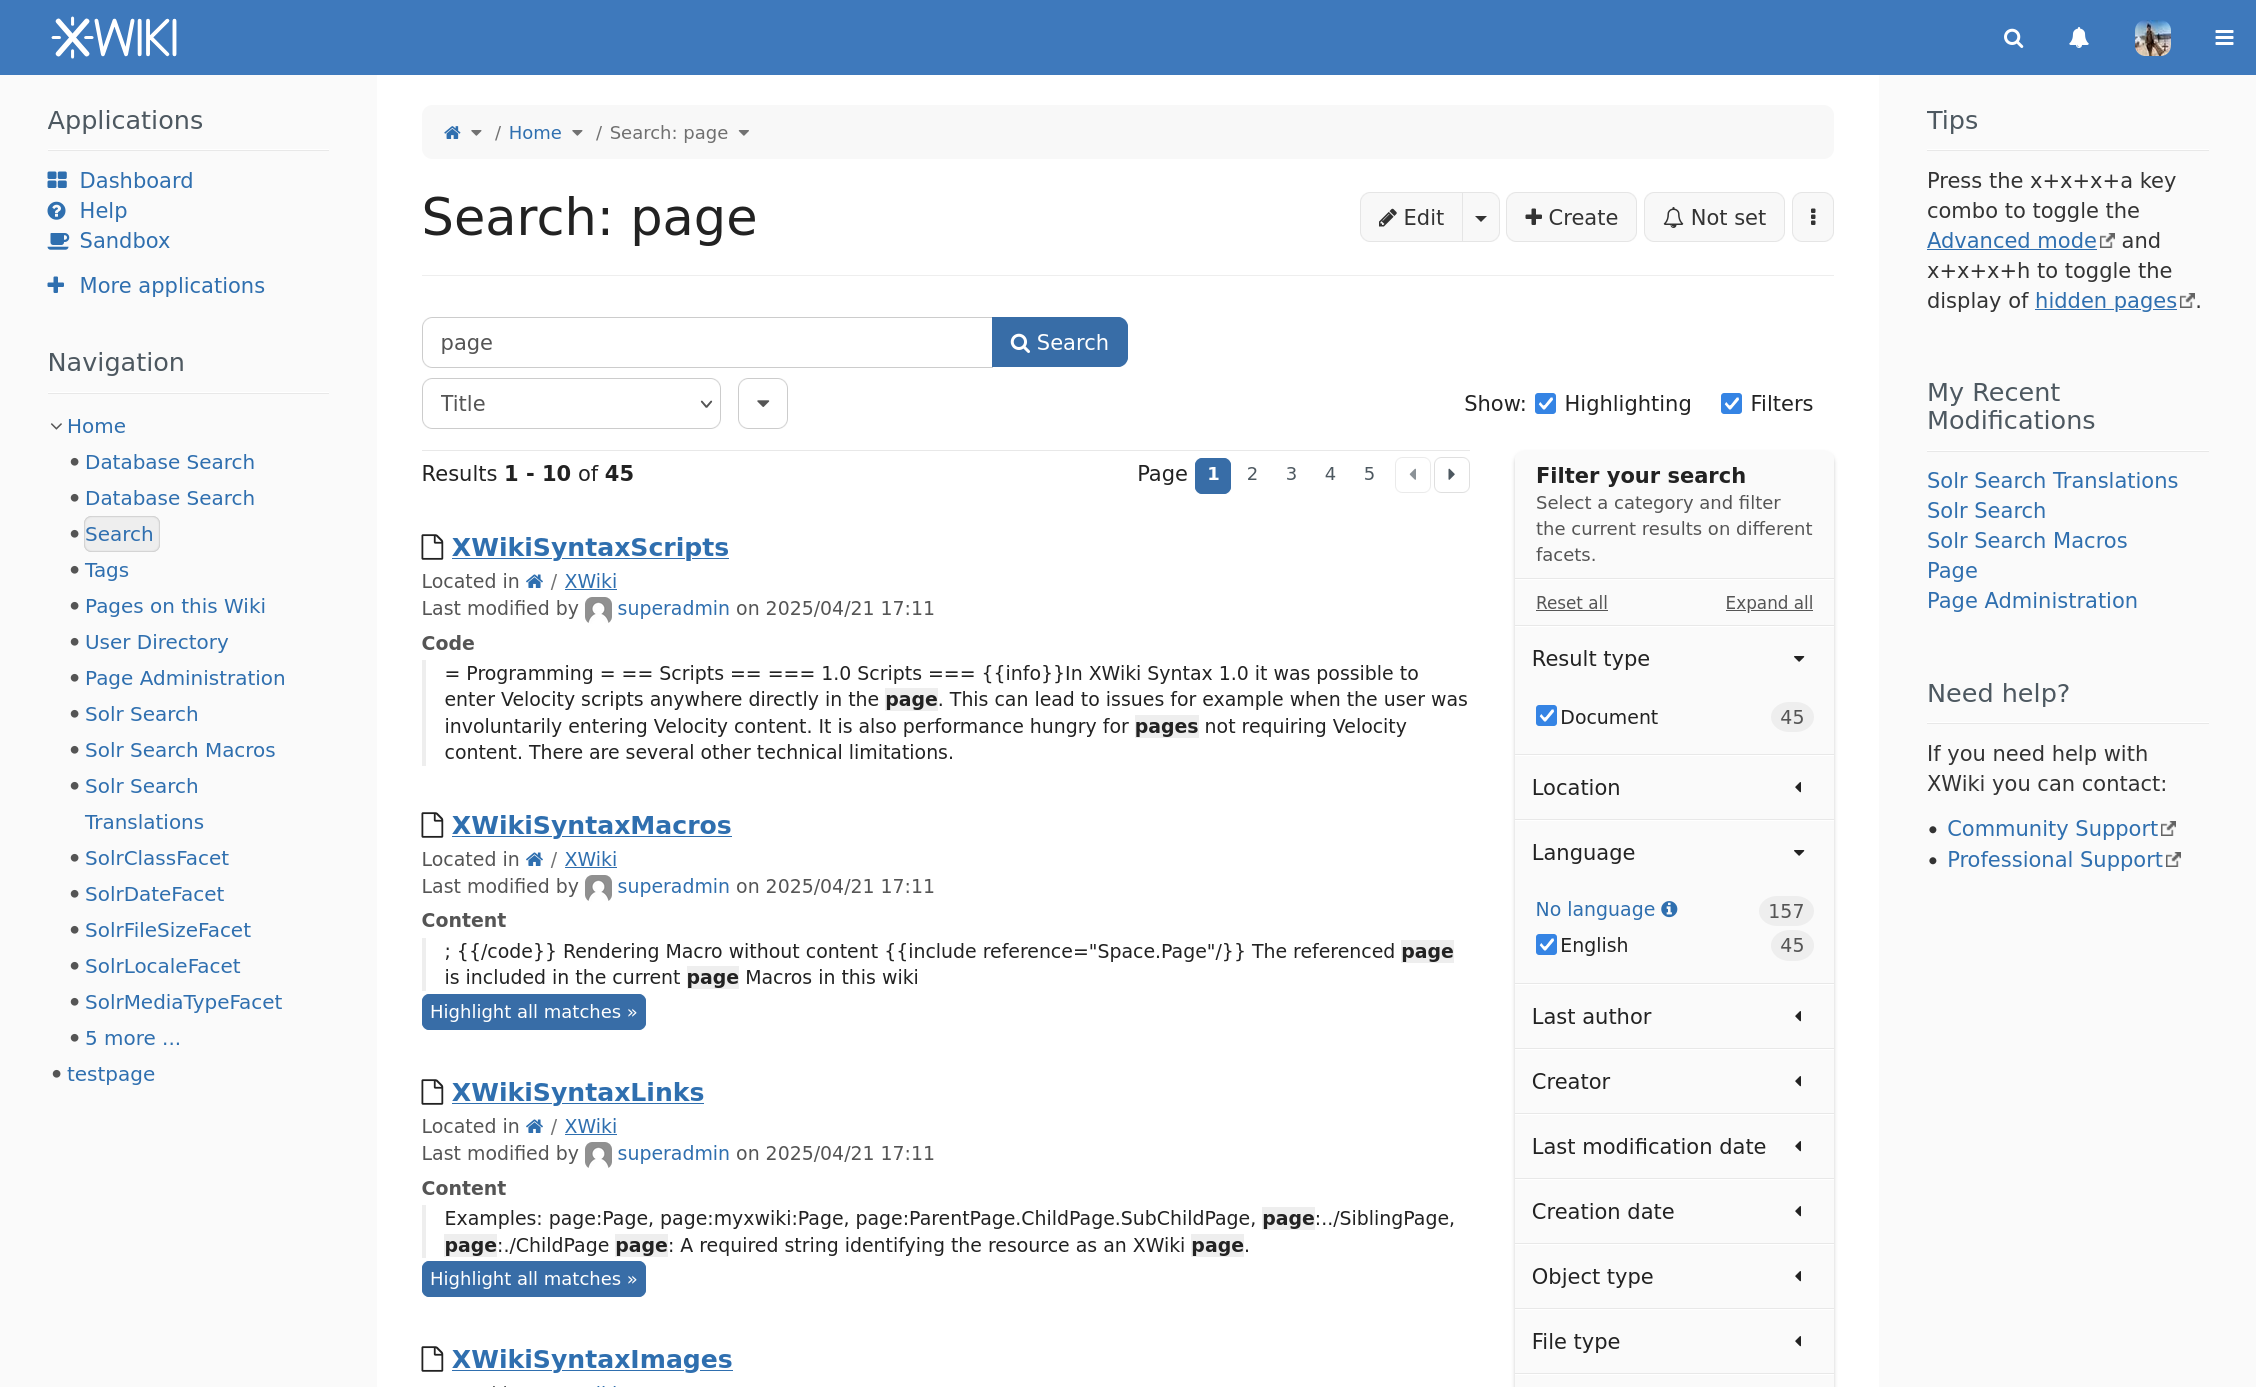Image resolution: width=2256 pixels, height=1387 pixels.
Task: Go to next results page arrow
Action: pyautogui.click(x=1451, y=474)
